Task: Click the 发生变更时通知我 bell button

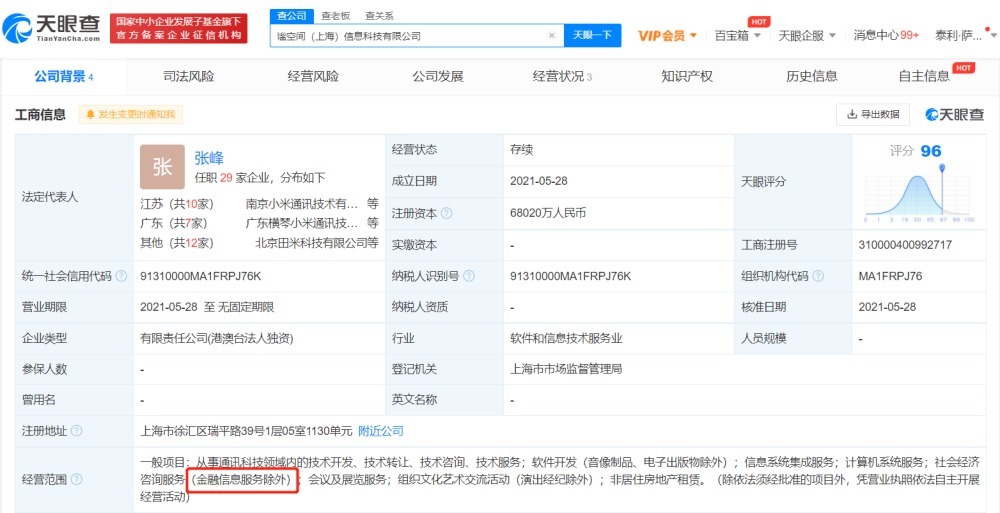Action: click(x=131, y=114)
